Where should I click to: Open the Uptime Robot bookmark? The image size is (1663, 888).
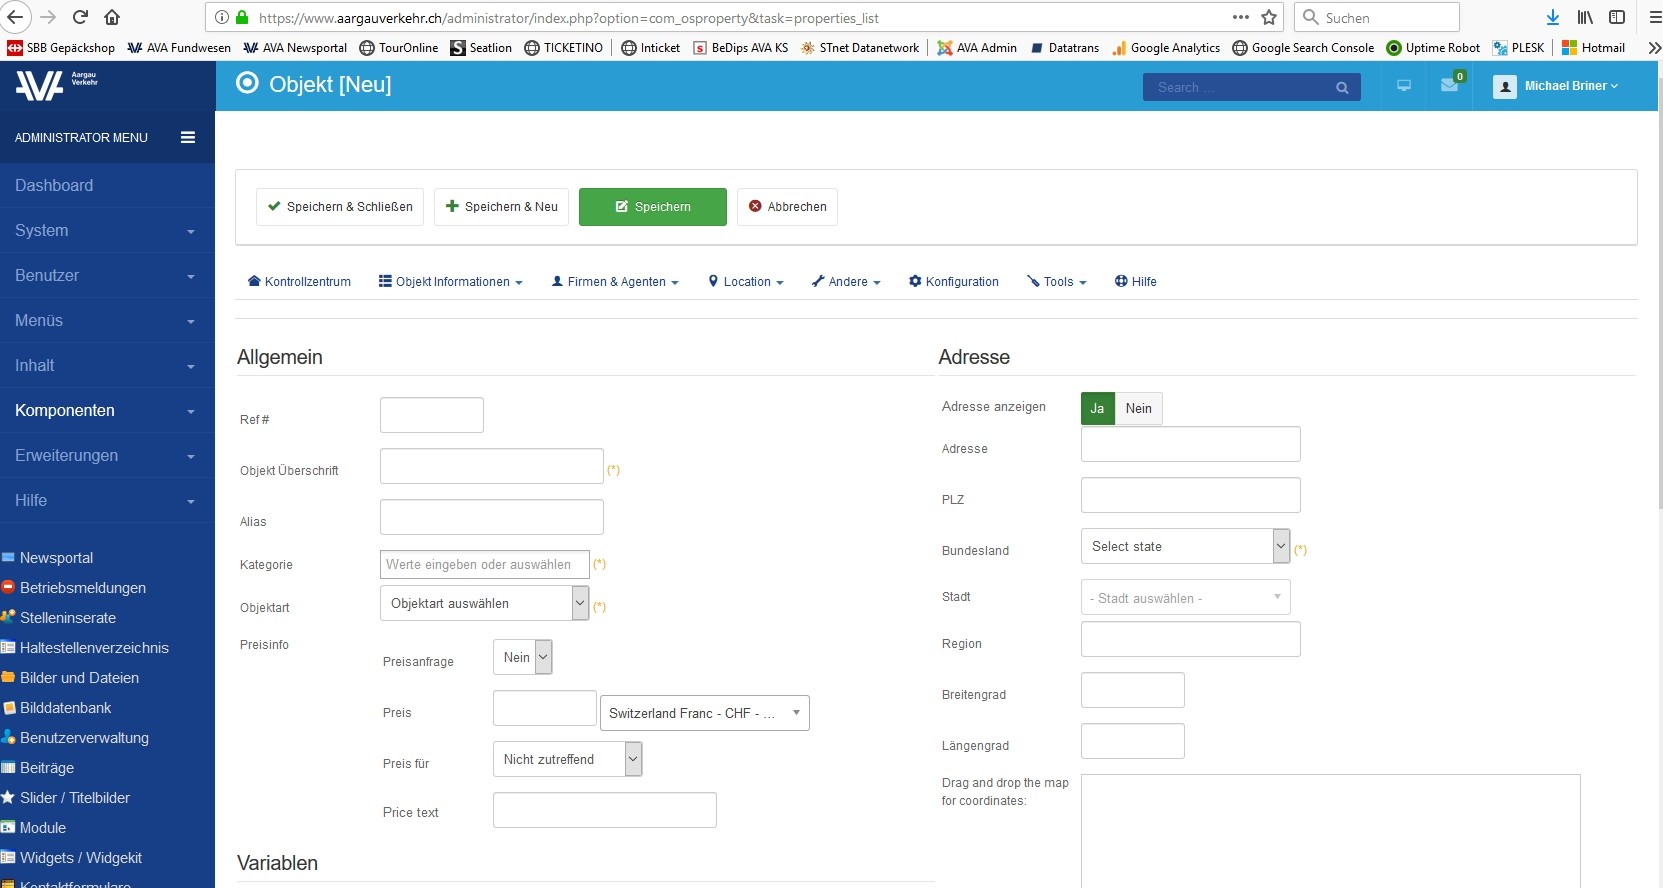coord(1433,48)
